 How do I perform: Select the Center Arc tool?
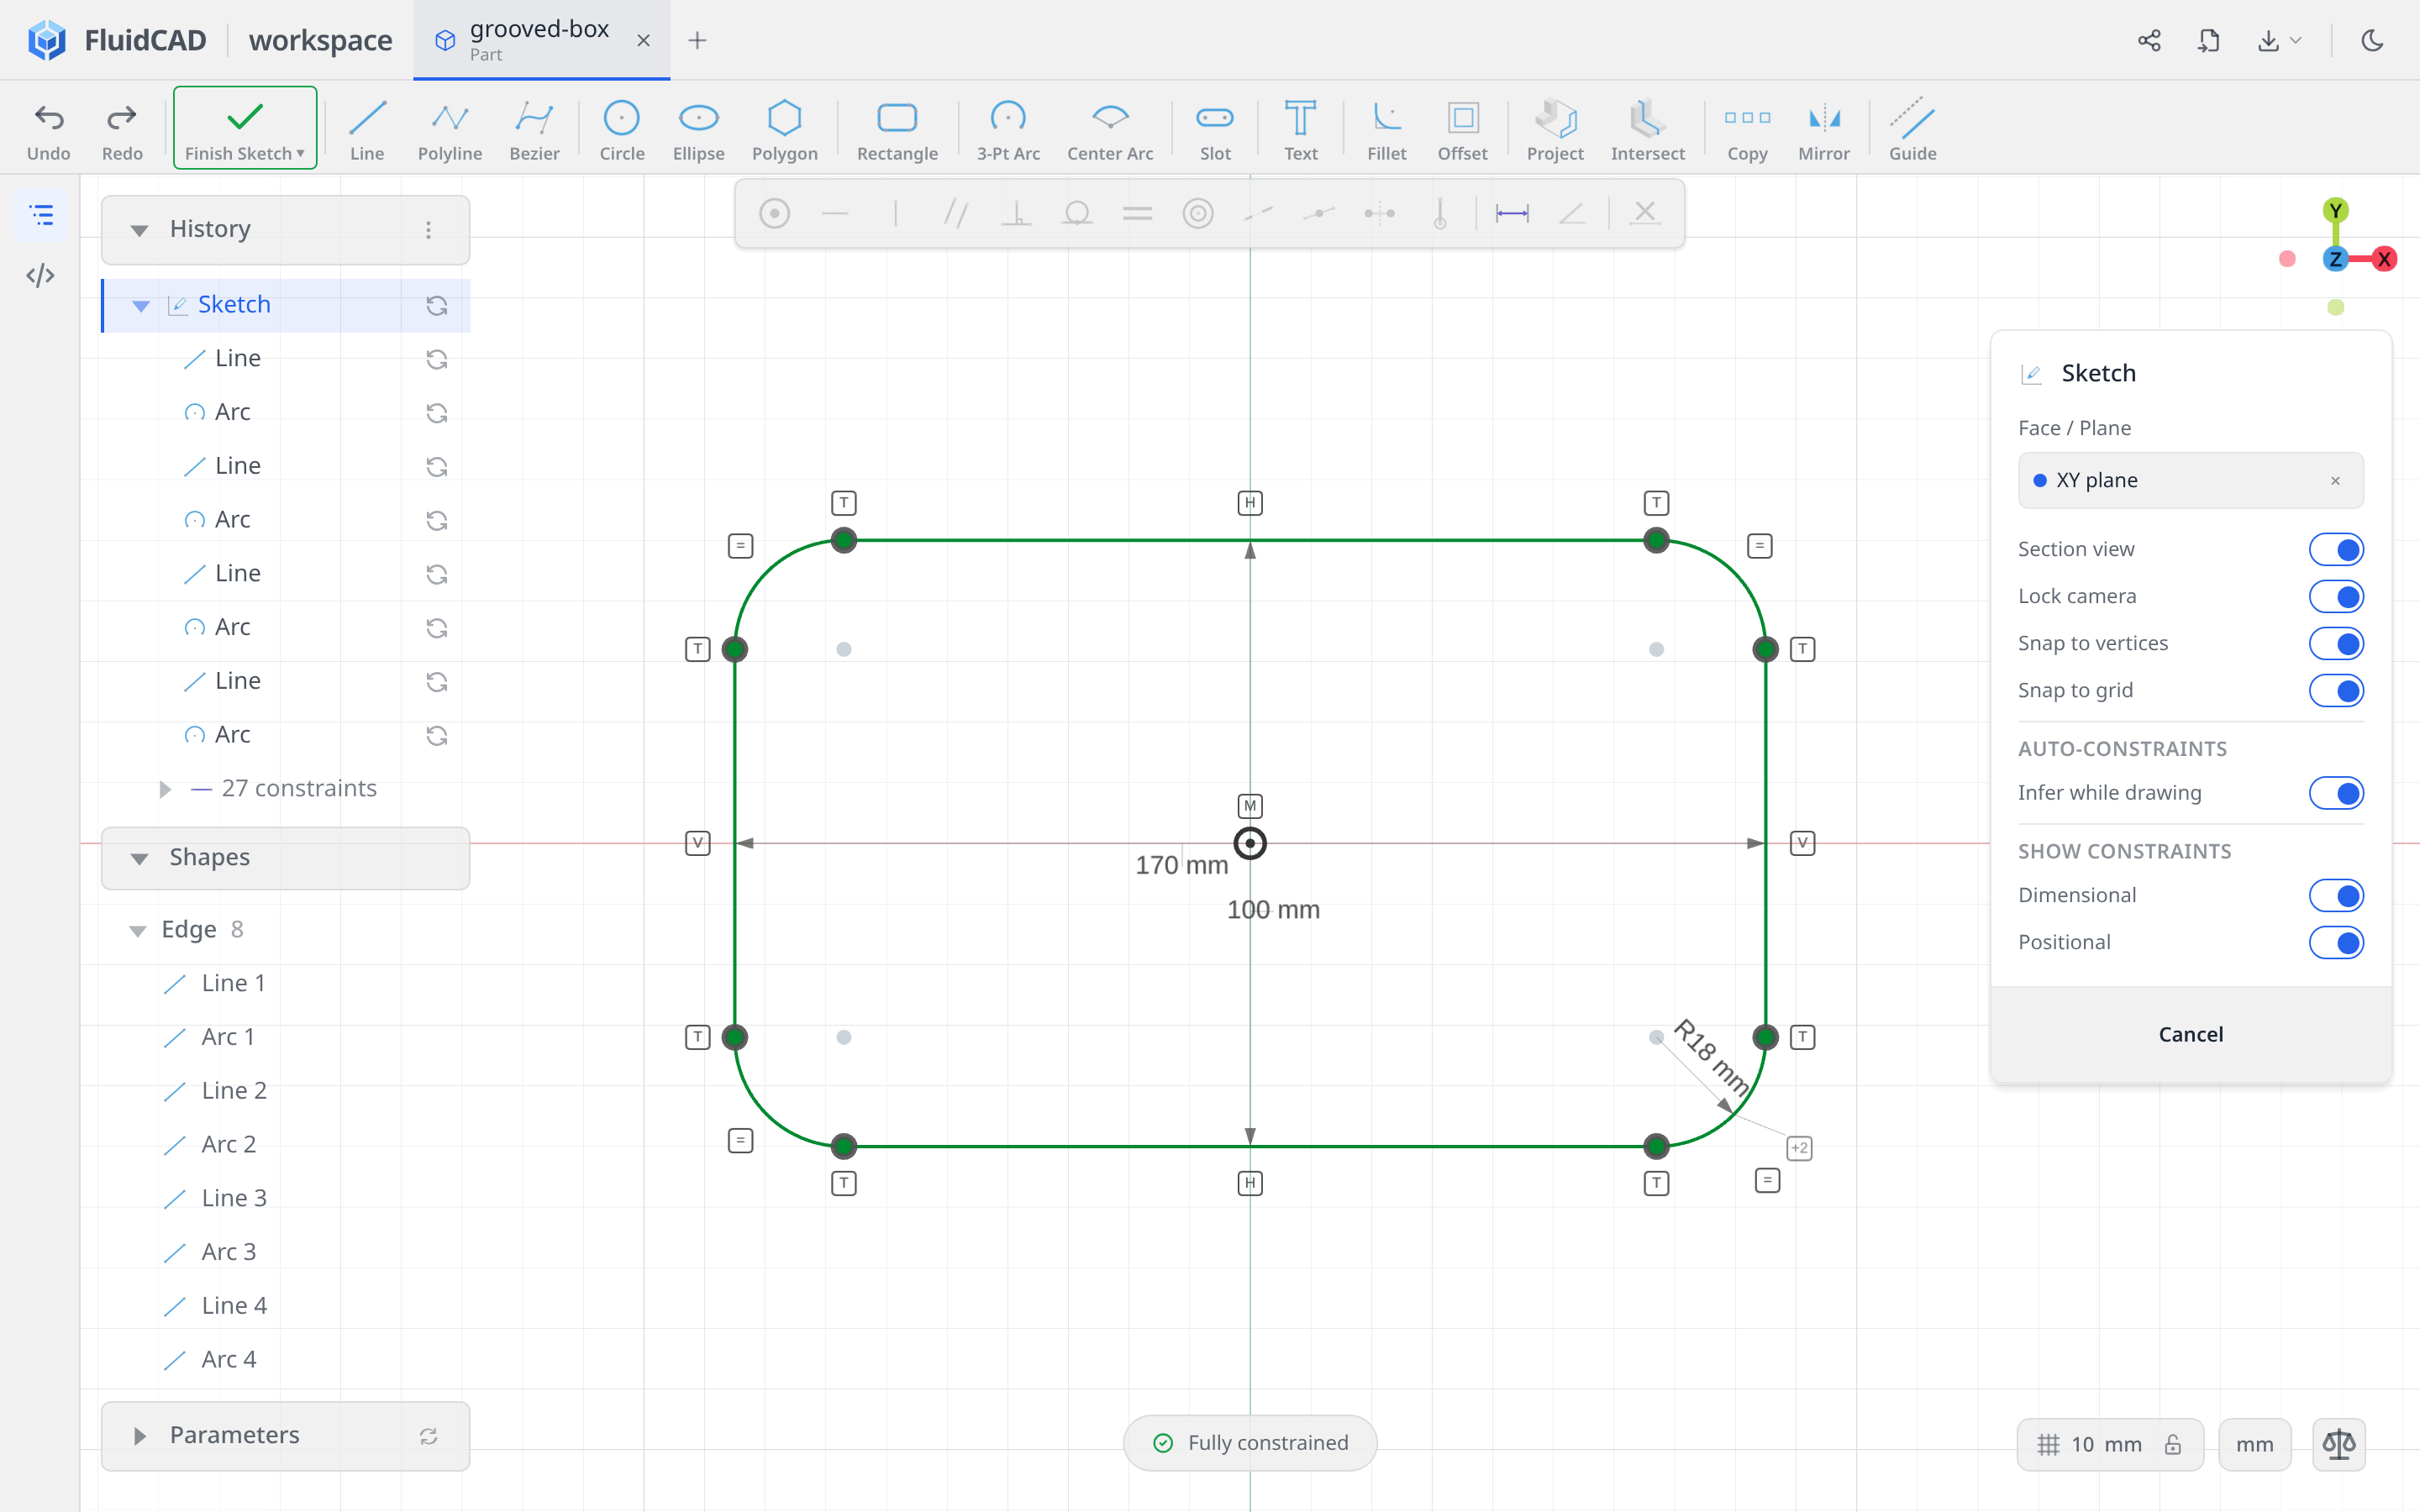click(1110, 130)
